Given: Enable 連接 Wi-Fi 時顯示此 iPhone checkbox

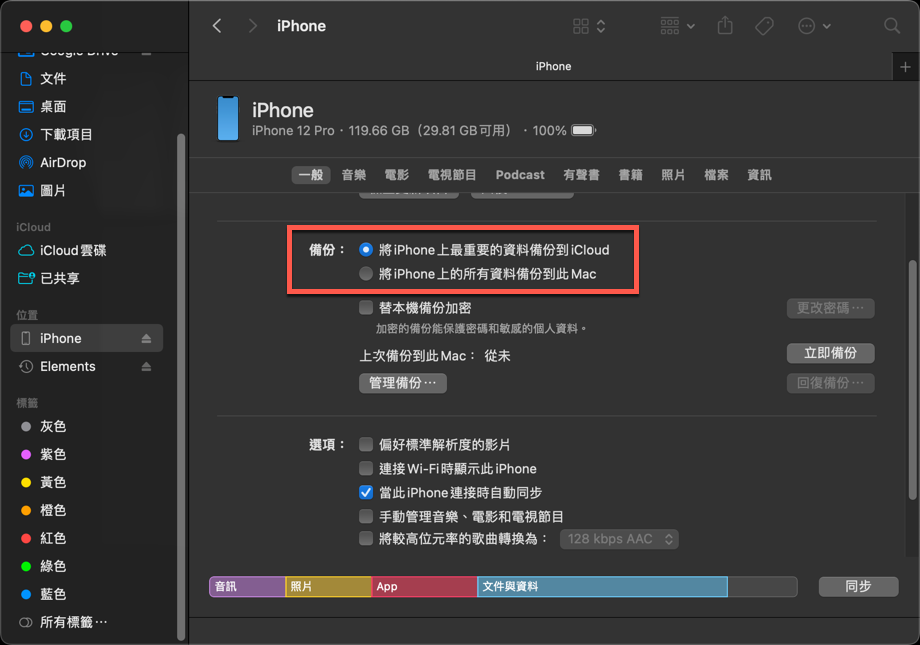Looking at the screenshot, I should [x=366, y=468].
